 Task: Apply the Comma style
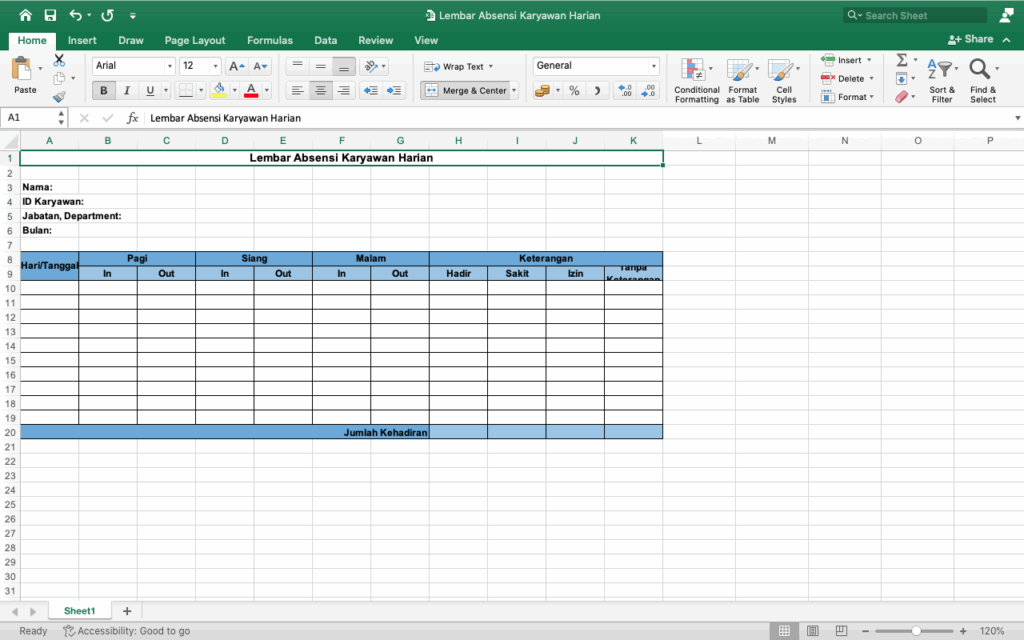point(597,91)
